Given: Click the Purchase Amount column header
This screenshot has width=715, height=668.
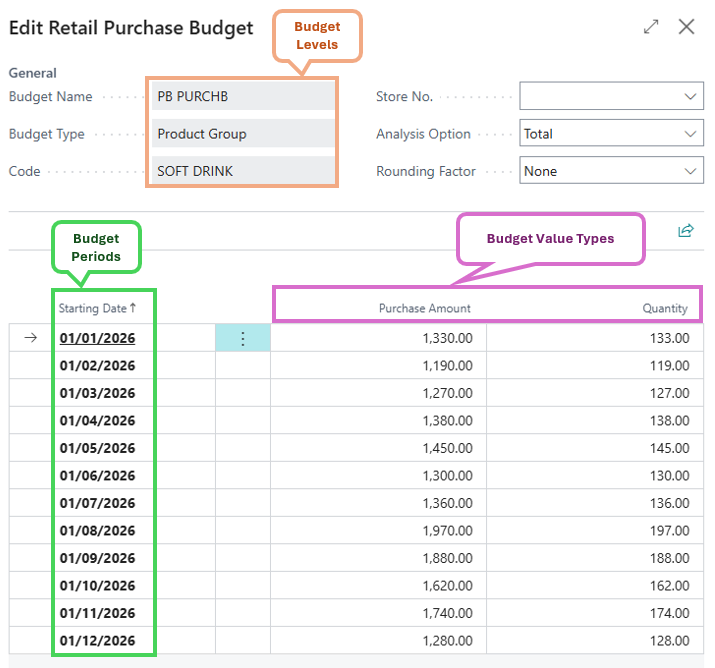Looking at the screenshot, I should [x=424, y=308].
